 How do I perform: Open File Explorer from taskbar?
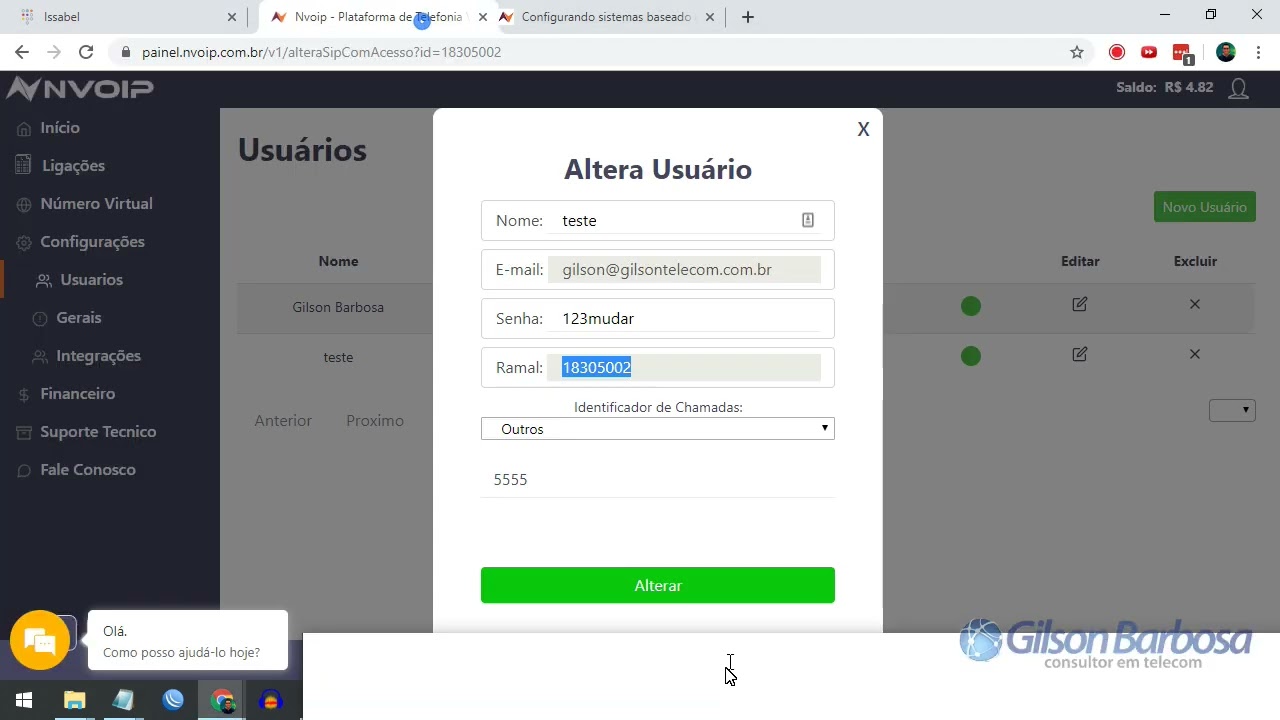point(75,700)
